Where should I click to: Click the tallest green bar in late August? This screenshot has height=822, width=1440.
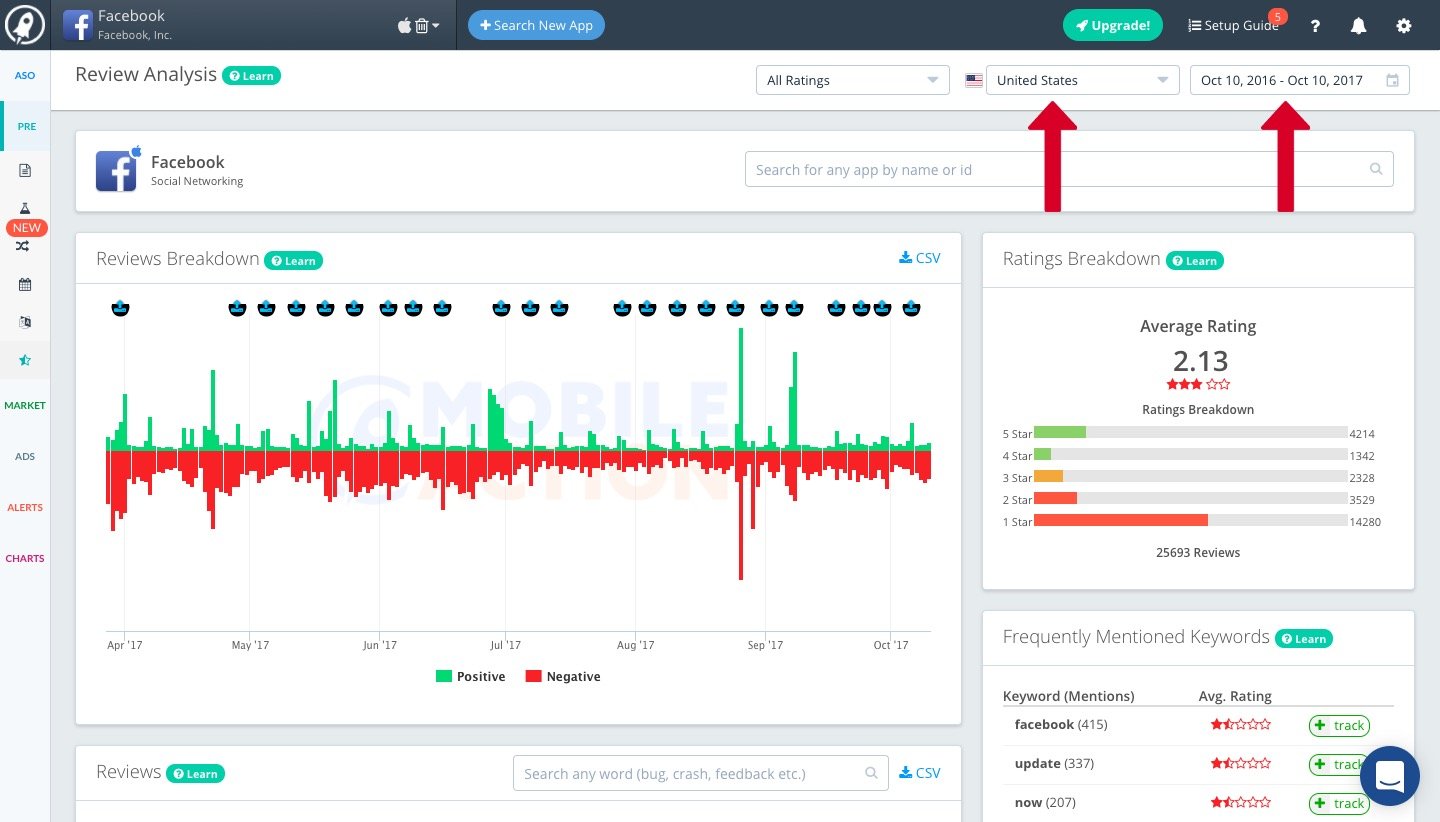coord(741,388)
